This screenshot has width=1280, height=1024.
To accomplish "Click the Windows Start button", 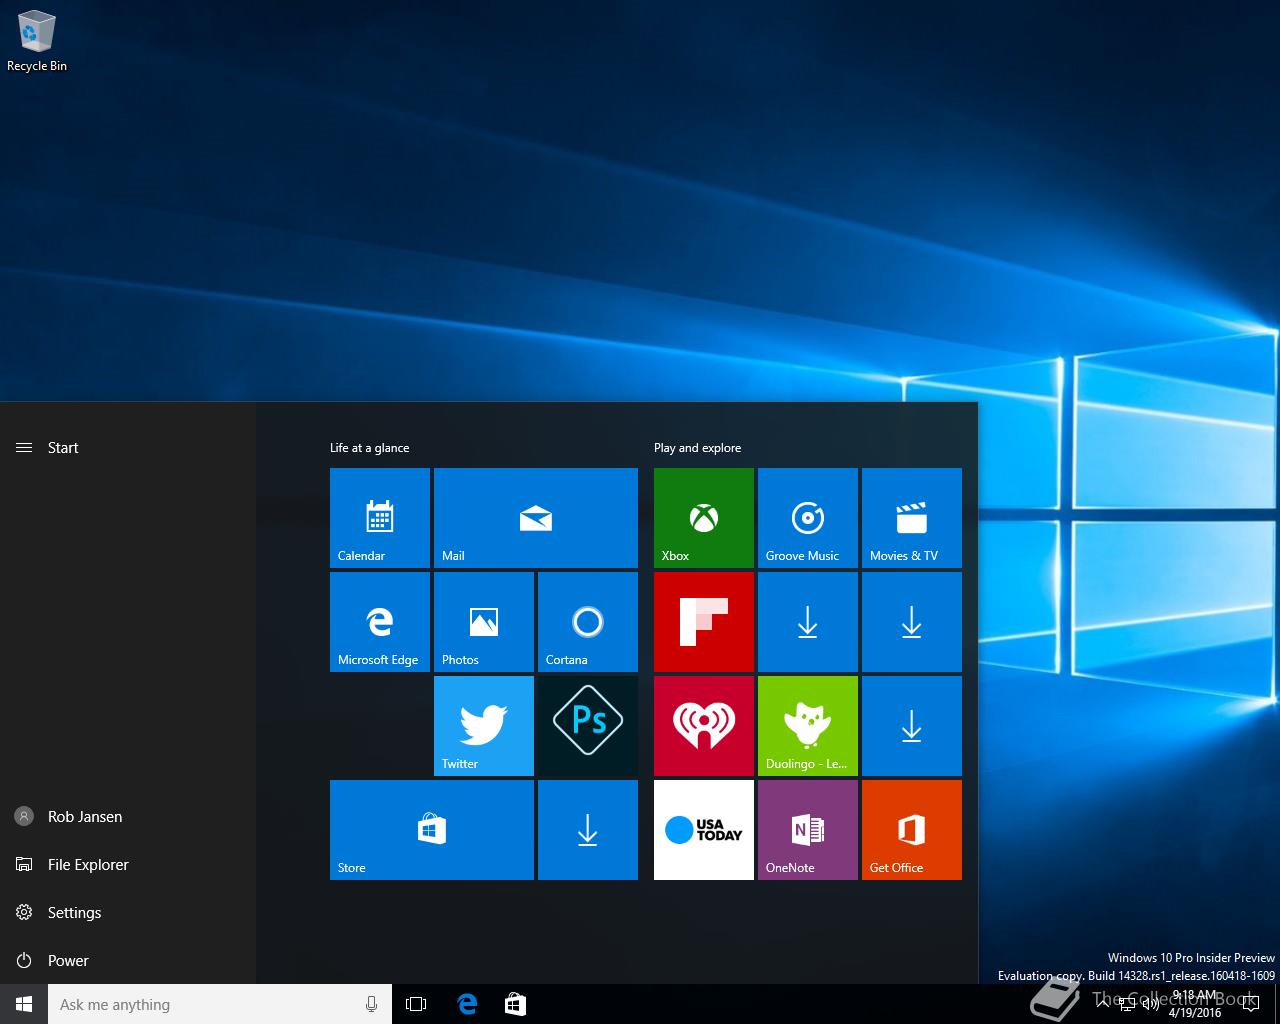I will pos(24,1004).
